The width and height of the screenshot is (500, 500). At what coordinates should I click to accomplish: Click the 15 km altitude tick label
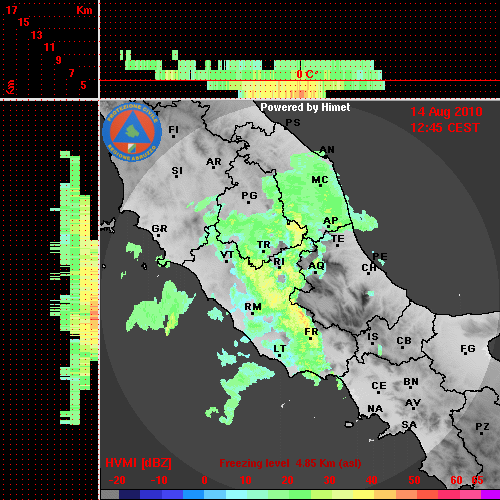(24, 22)
